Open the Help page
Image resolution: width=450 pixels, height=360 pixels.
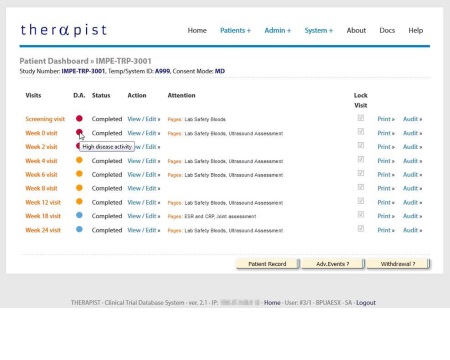[416, 30]
